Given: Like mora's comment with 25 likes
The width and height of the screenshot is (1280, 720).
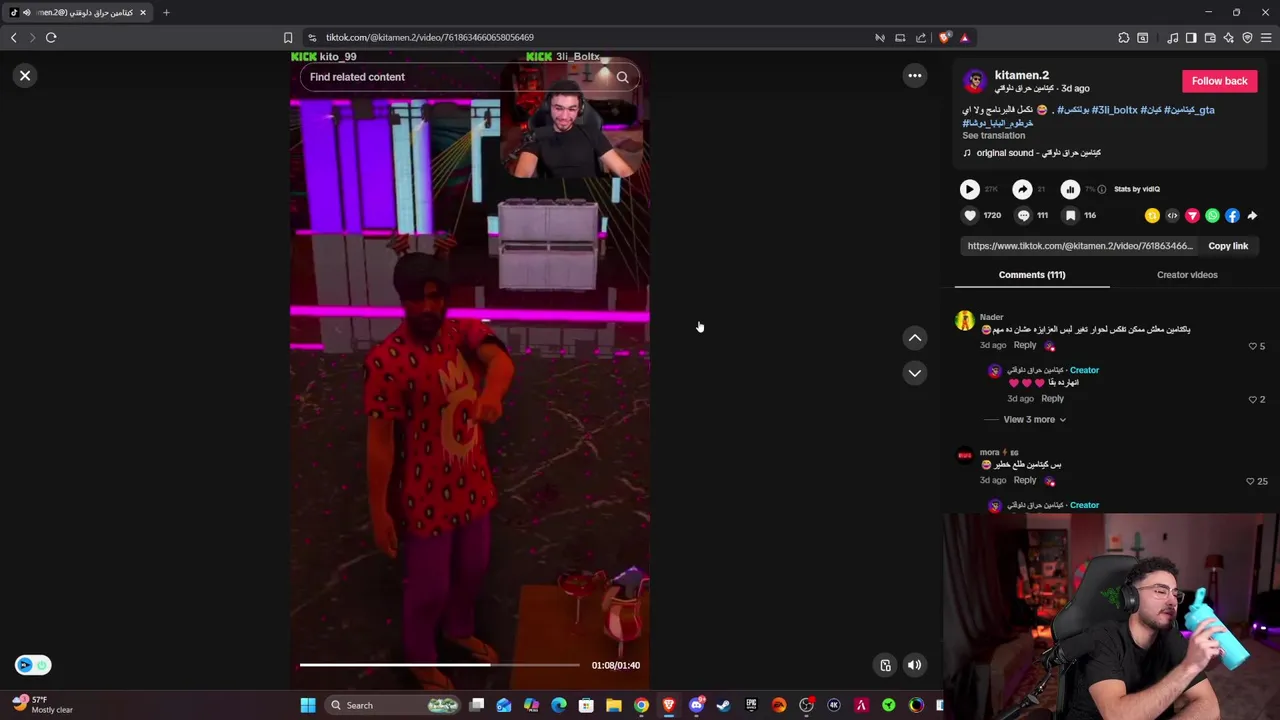Looking at the screenshot, I should click(1251, 481).
